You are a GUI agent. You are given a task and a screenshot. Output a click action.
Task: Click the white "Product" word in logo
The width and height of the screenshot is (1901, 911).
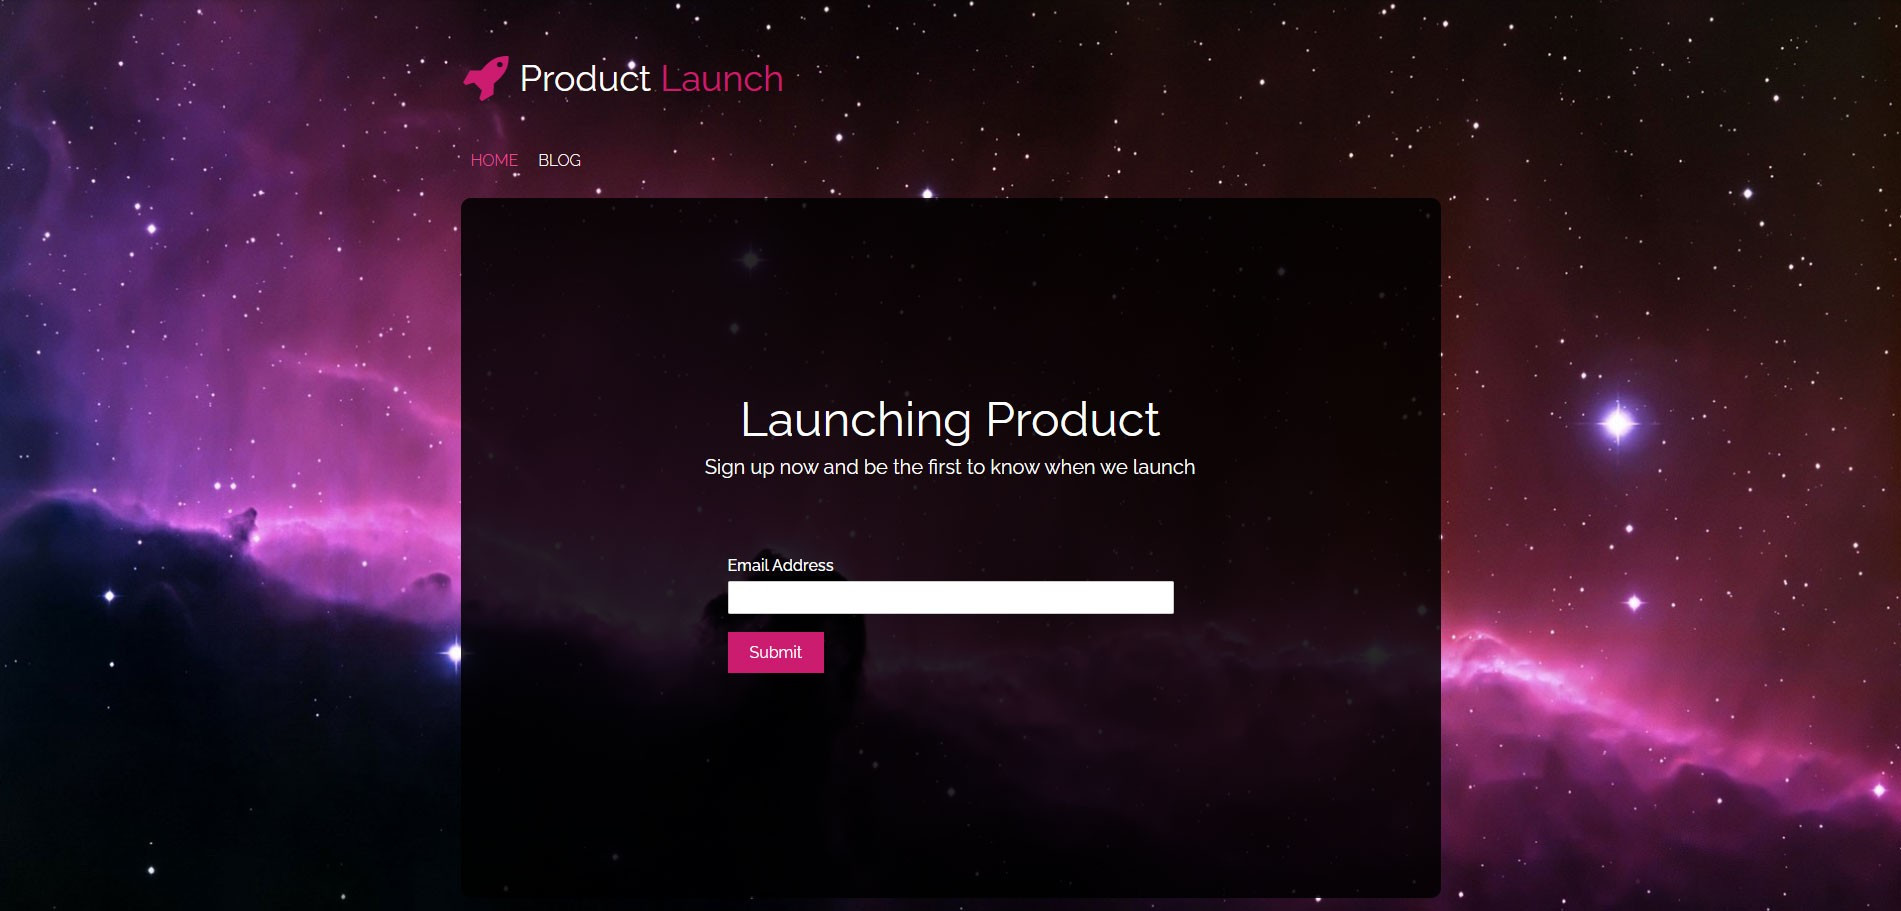(585, 79)
